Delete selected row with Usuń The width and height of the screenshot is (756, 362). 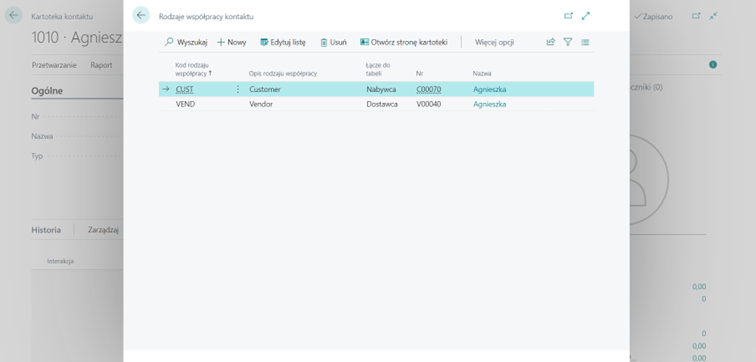pyautogui.click(x=333, y=42)
